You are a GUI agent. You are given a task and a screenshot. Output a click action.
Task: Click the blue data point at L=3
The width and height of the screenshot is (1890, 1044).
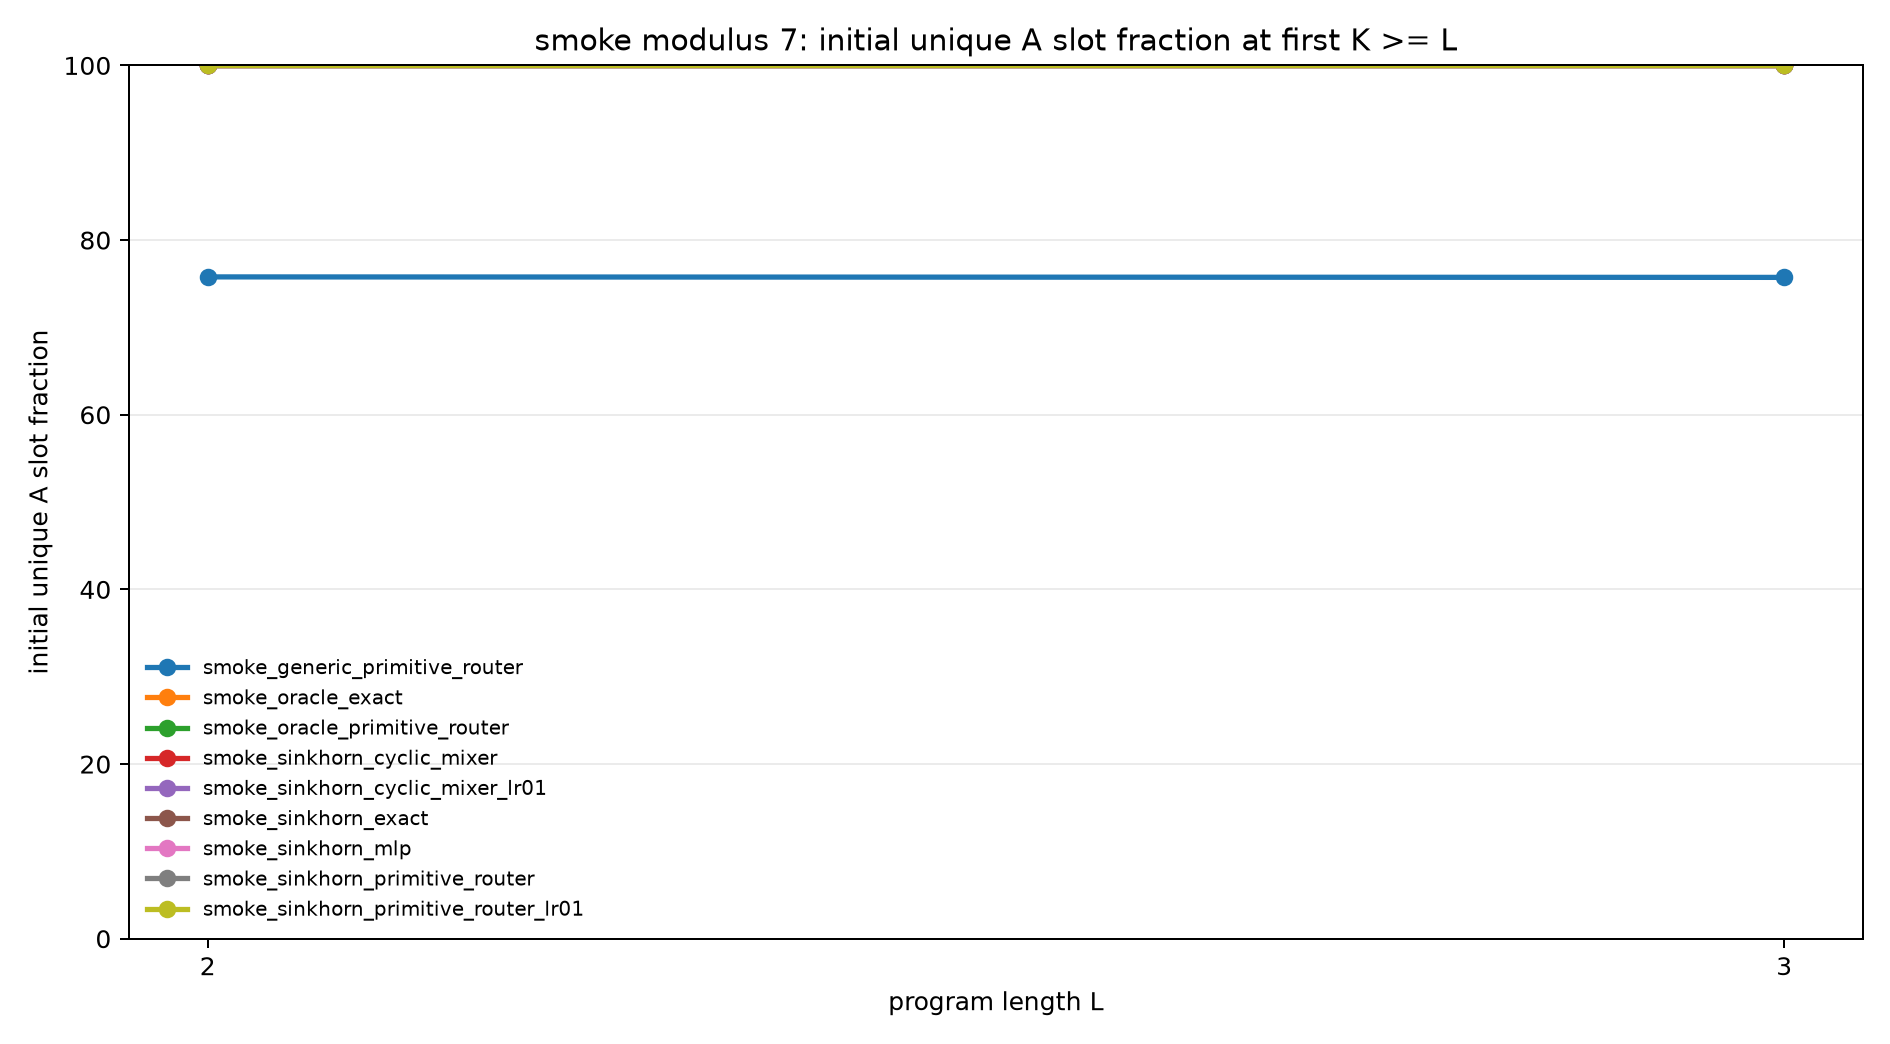1784,277
